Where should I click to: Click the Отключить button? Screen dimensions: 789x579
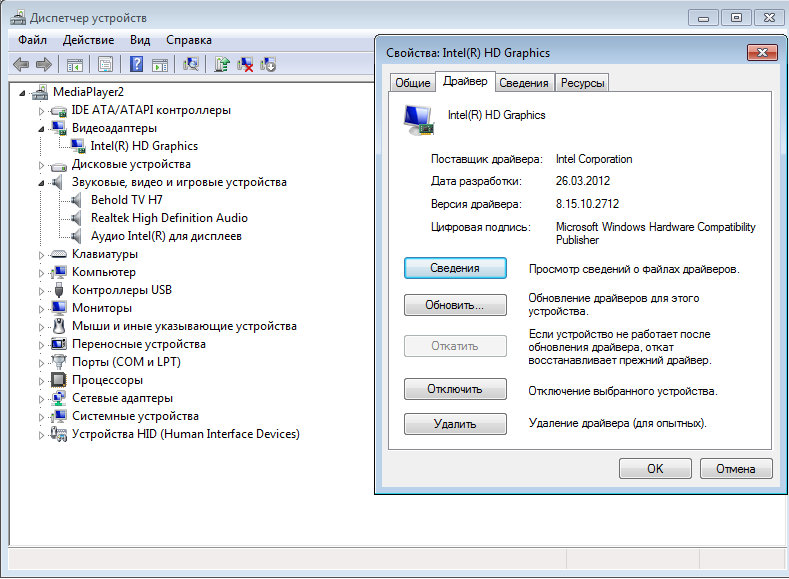(455, 389)
